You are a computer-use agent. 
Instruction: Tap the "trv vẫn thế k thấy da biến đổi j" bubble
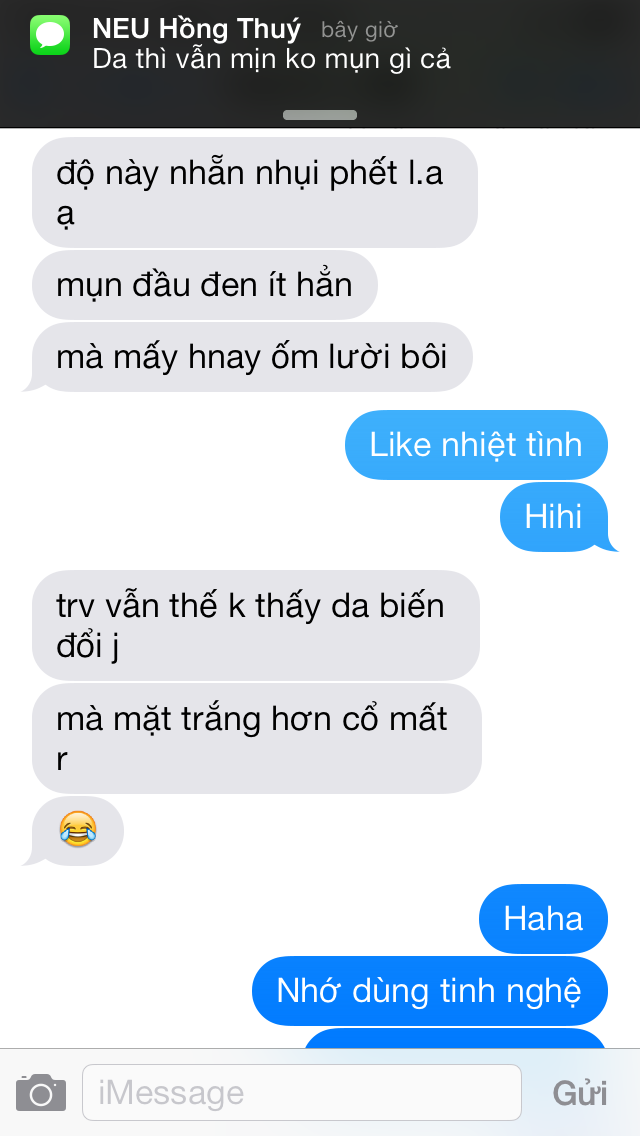[x=256, y=625]
